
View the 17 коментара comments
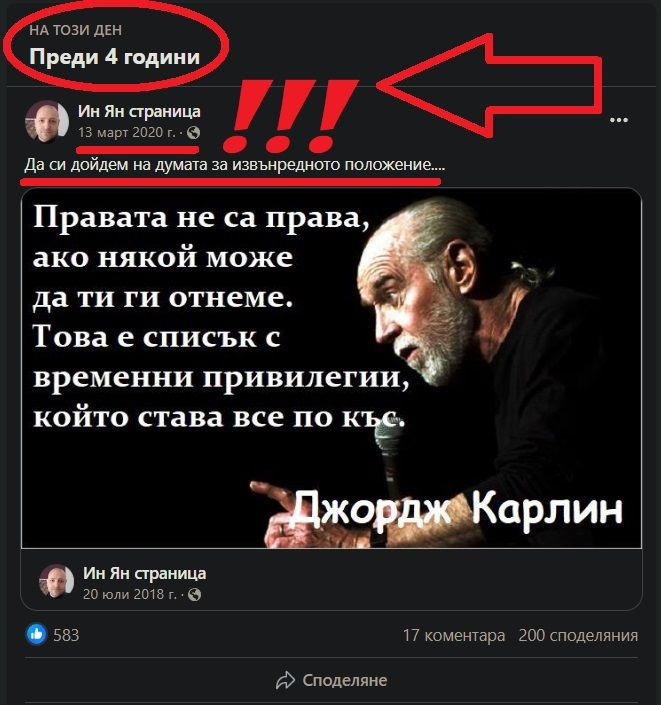click(454, 635)
